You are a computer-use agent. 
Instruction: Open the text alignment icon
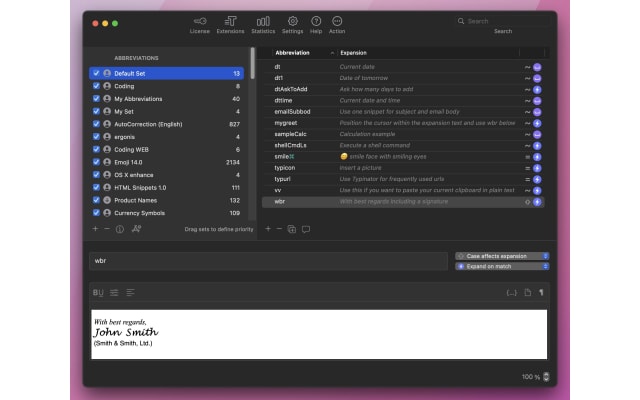(130, 293)
